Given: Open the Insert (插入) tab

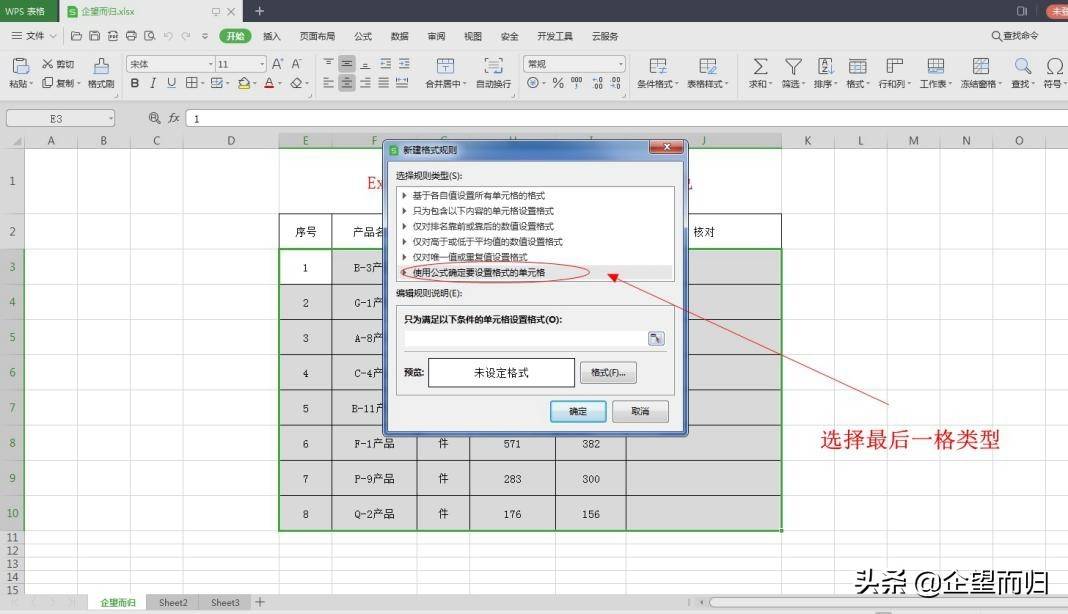Looking at the screenshot, I should click(272, 36).
